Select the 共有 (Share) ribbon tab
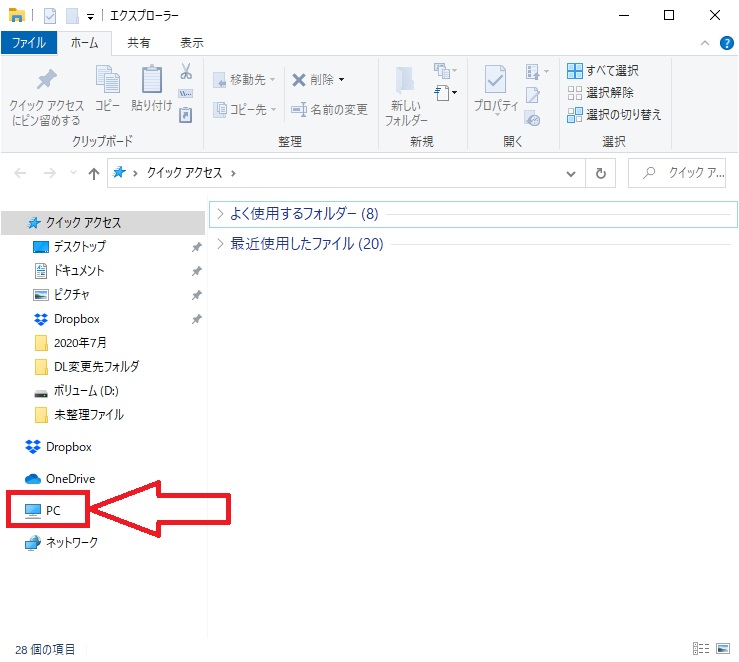Screen dimensions: 739x662 click(x=139, y=43)
